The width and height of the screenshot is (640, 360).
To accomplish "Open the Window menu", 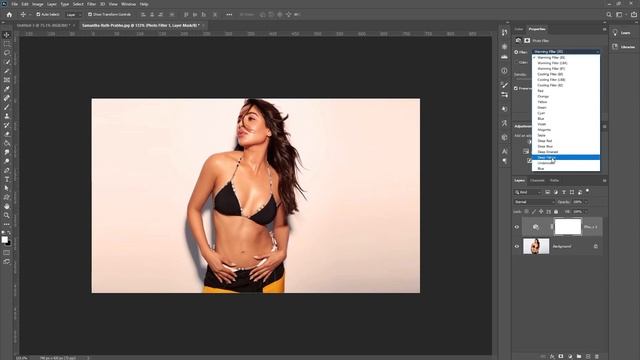I will point(128,4).
